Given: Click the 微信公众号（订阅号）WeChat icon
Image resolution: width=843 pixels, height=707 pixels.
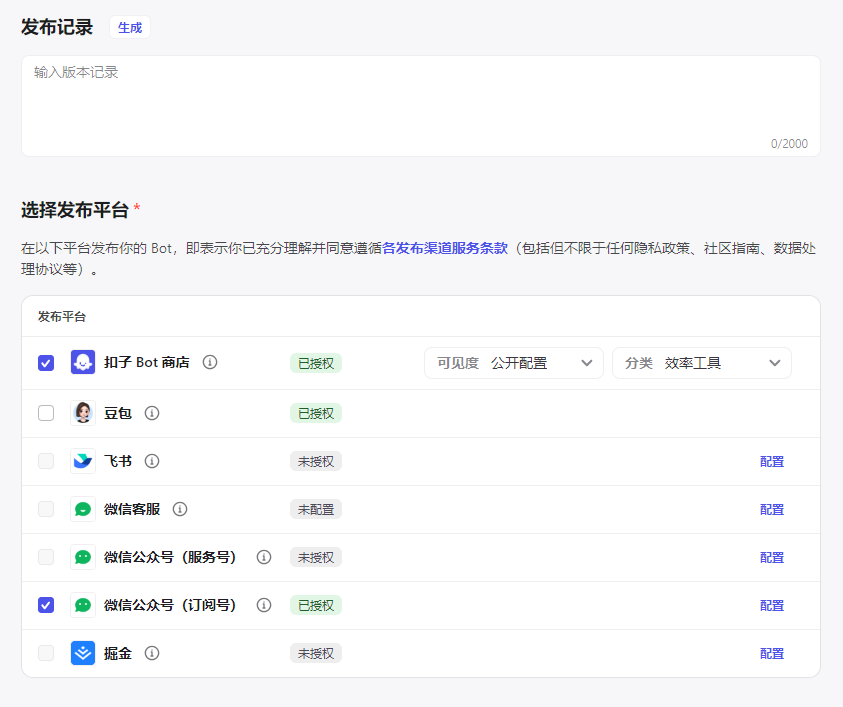Looking at the screenshot, I should click(83, 605).
